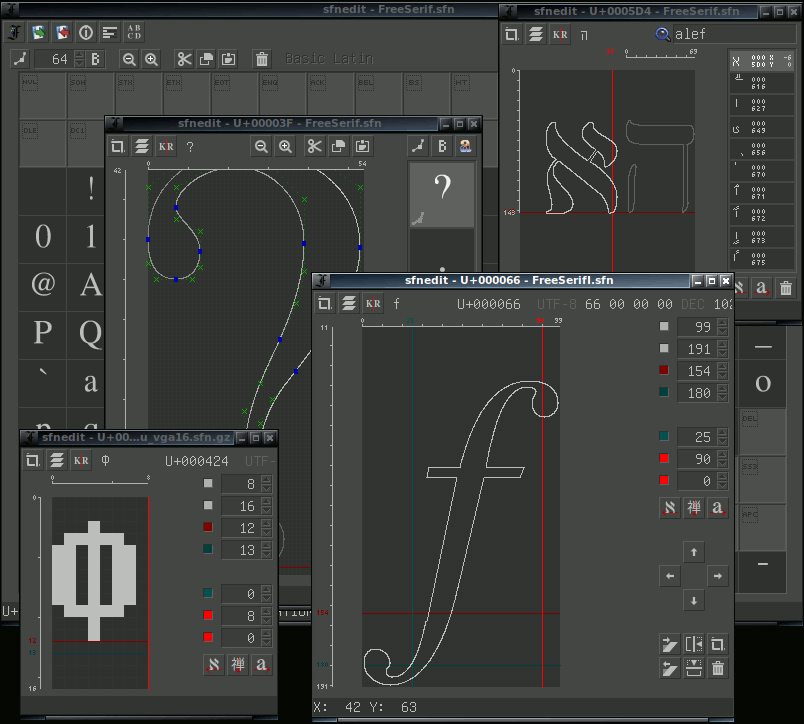Image resolution: width=804 pixels, height=724 pixels.
Task: Click the right arrow button in U+000066 window
Action: pos(718,576)
